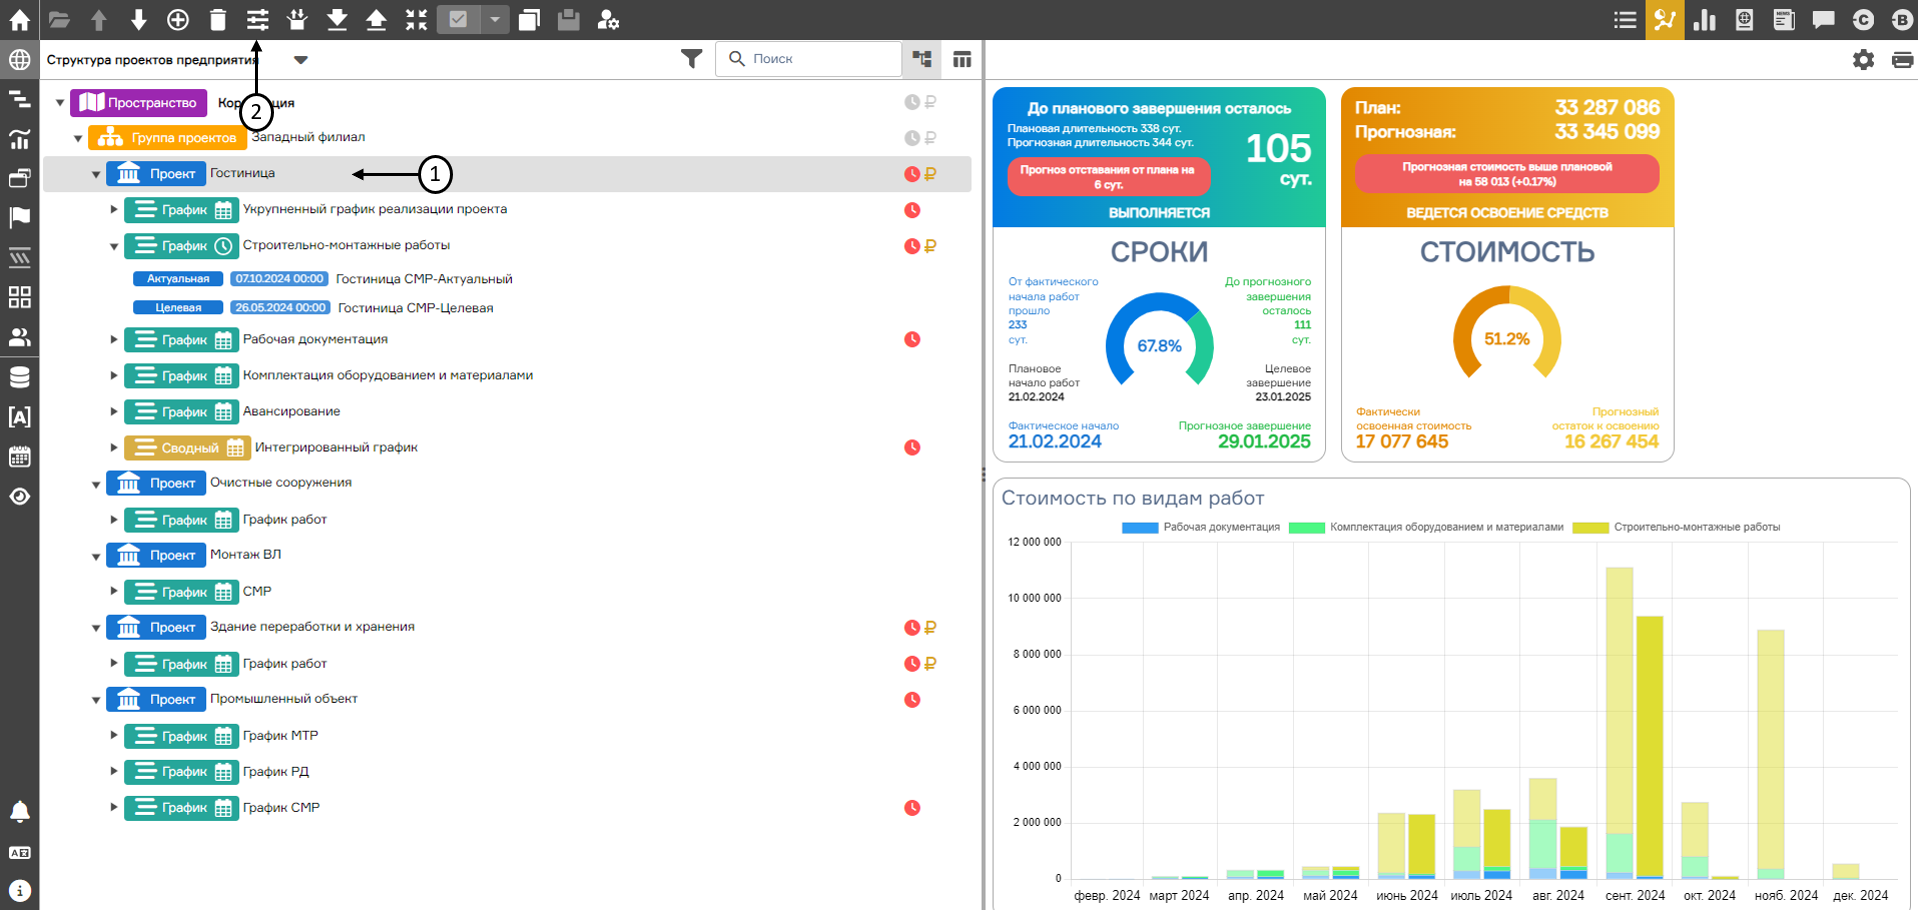Open user settings with the person gear icon
This screenshot has height=910, width=1918.
point(608,19)
